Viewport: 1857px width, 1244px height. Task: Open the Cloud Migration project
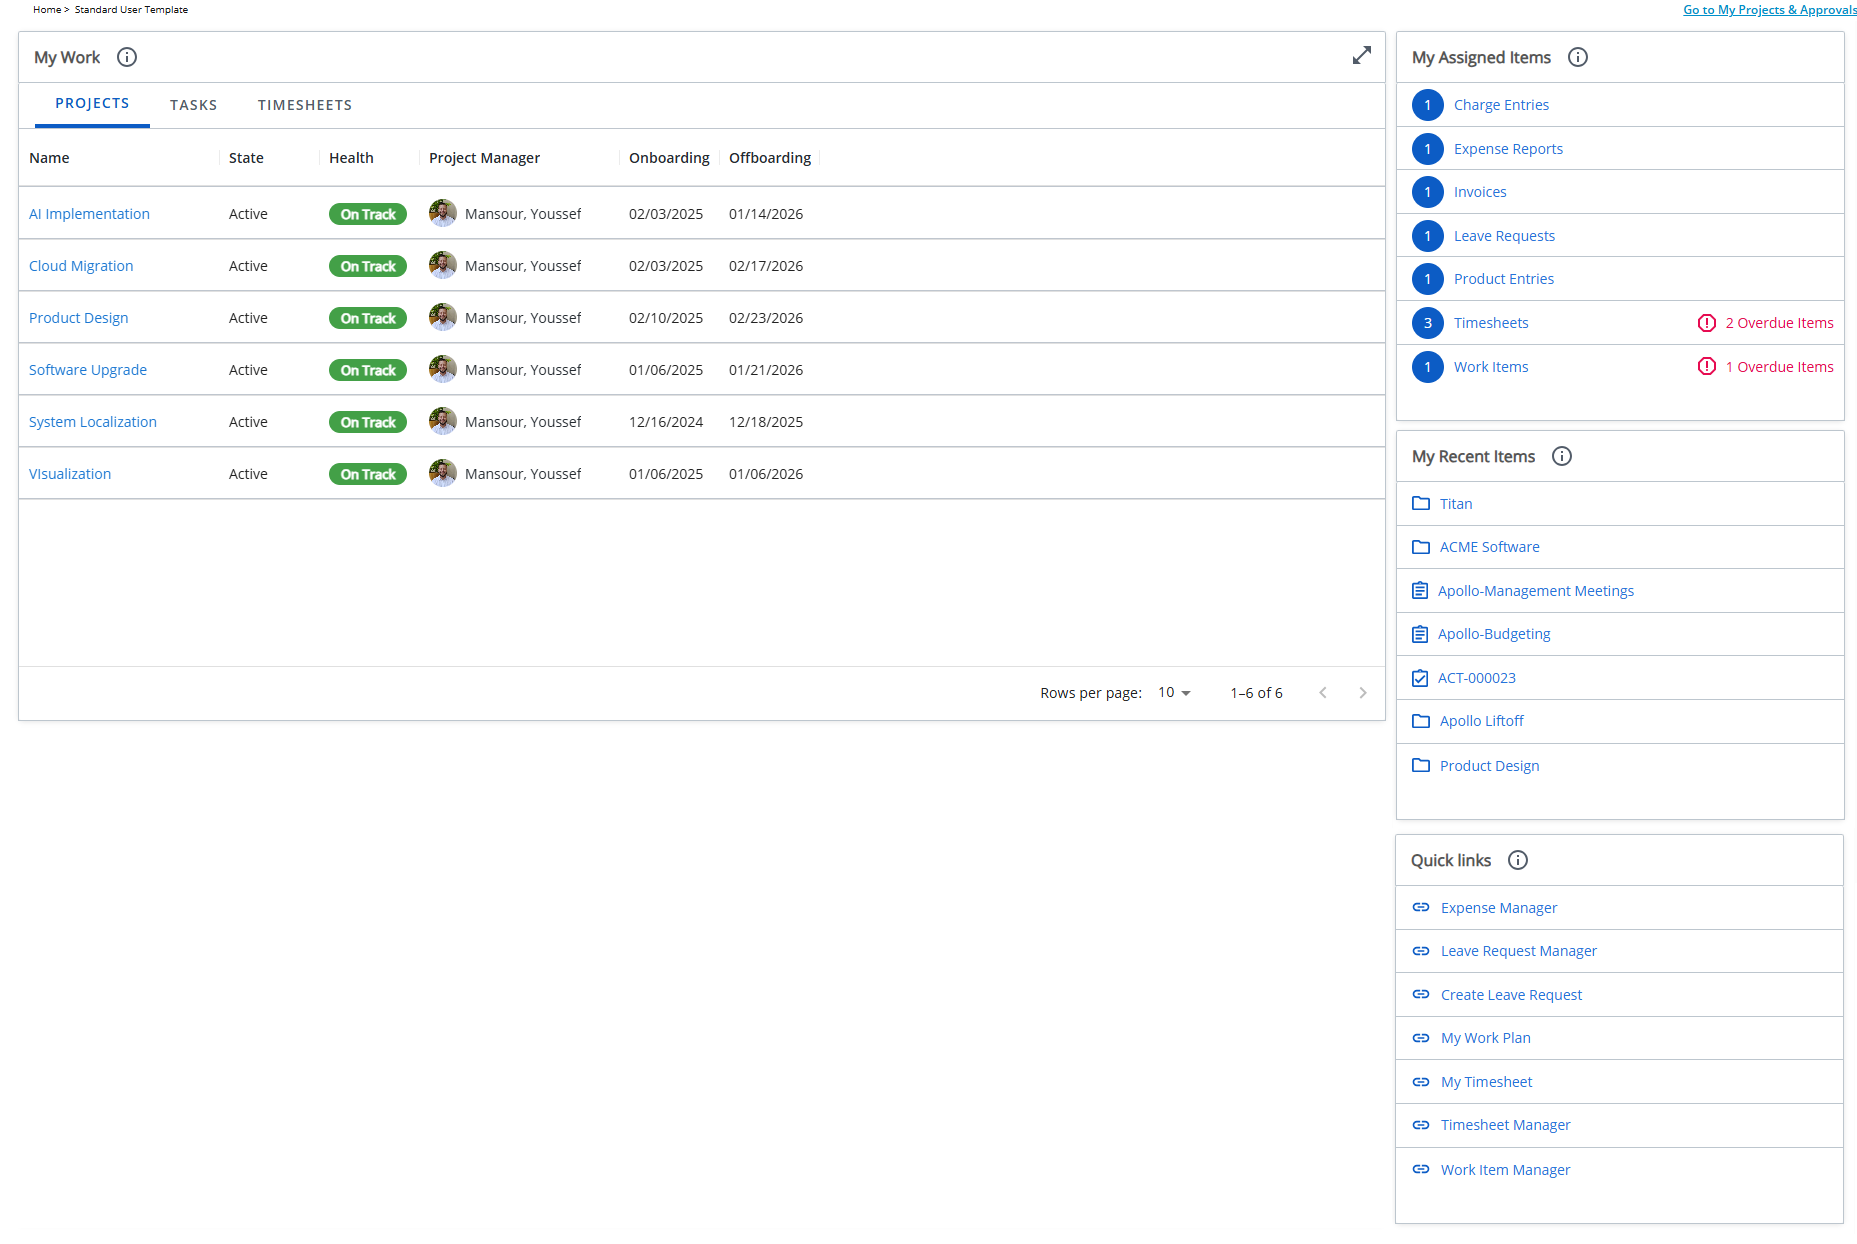point(81,265)
